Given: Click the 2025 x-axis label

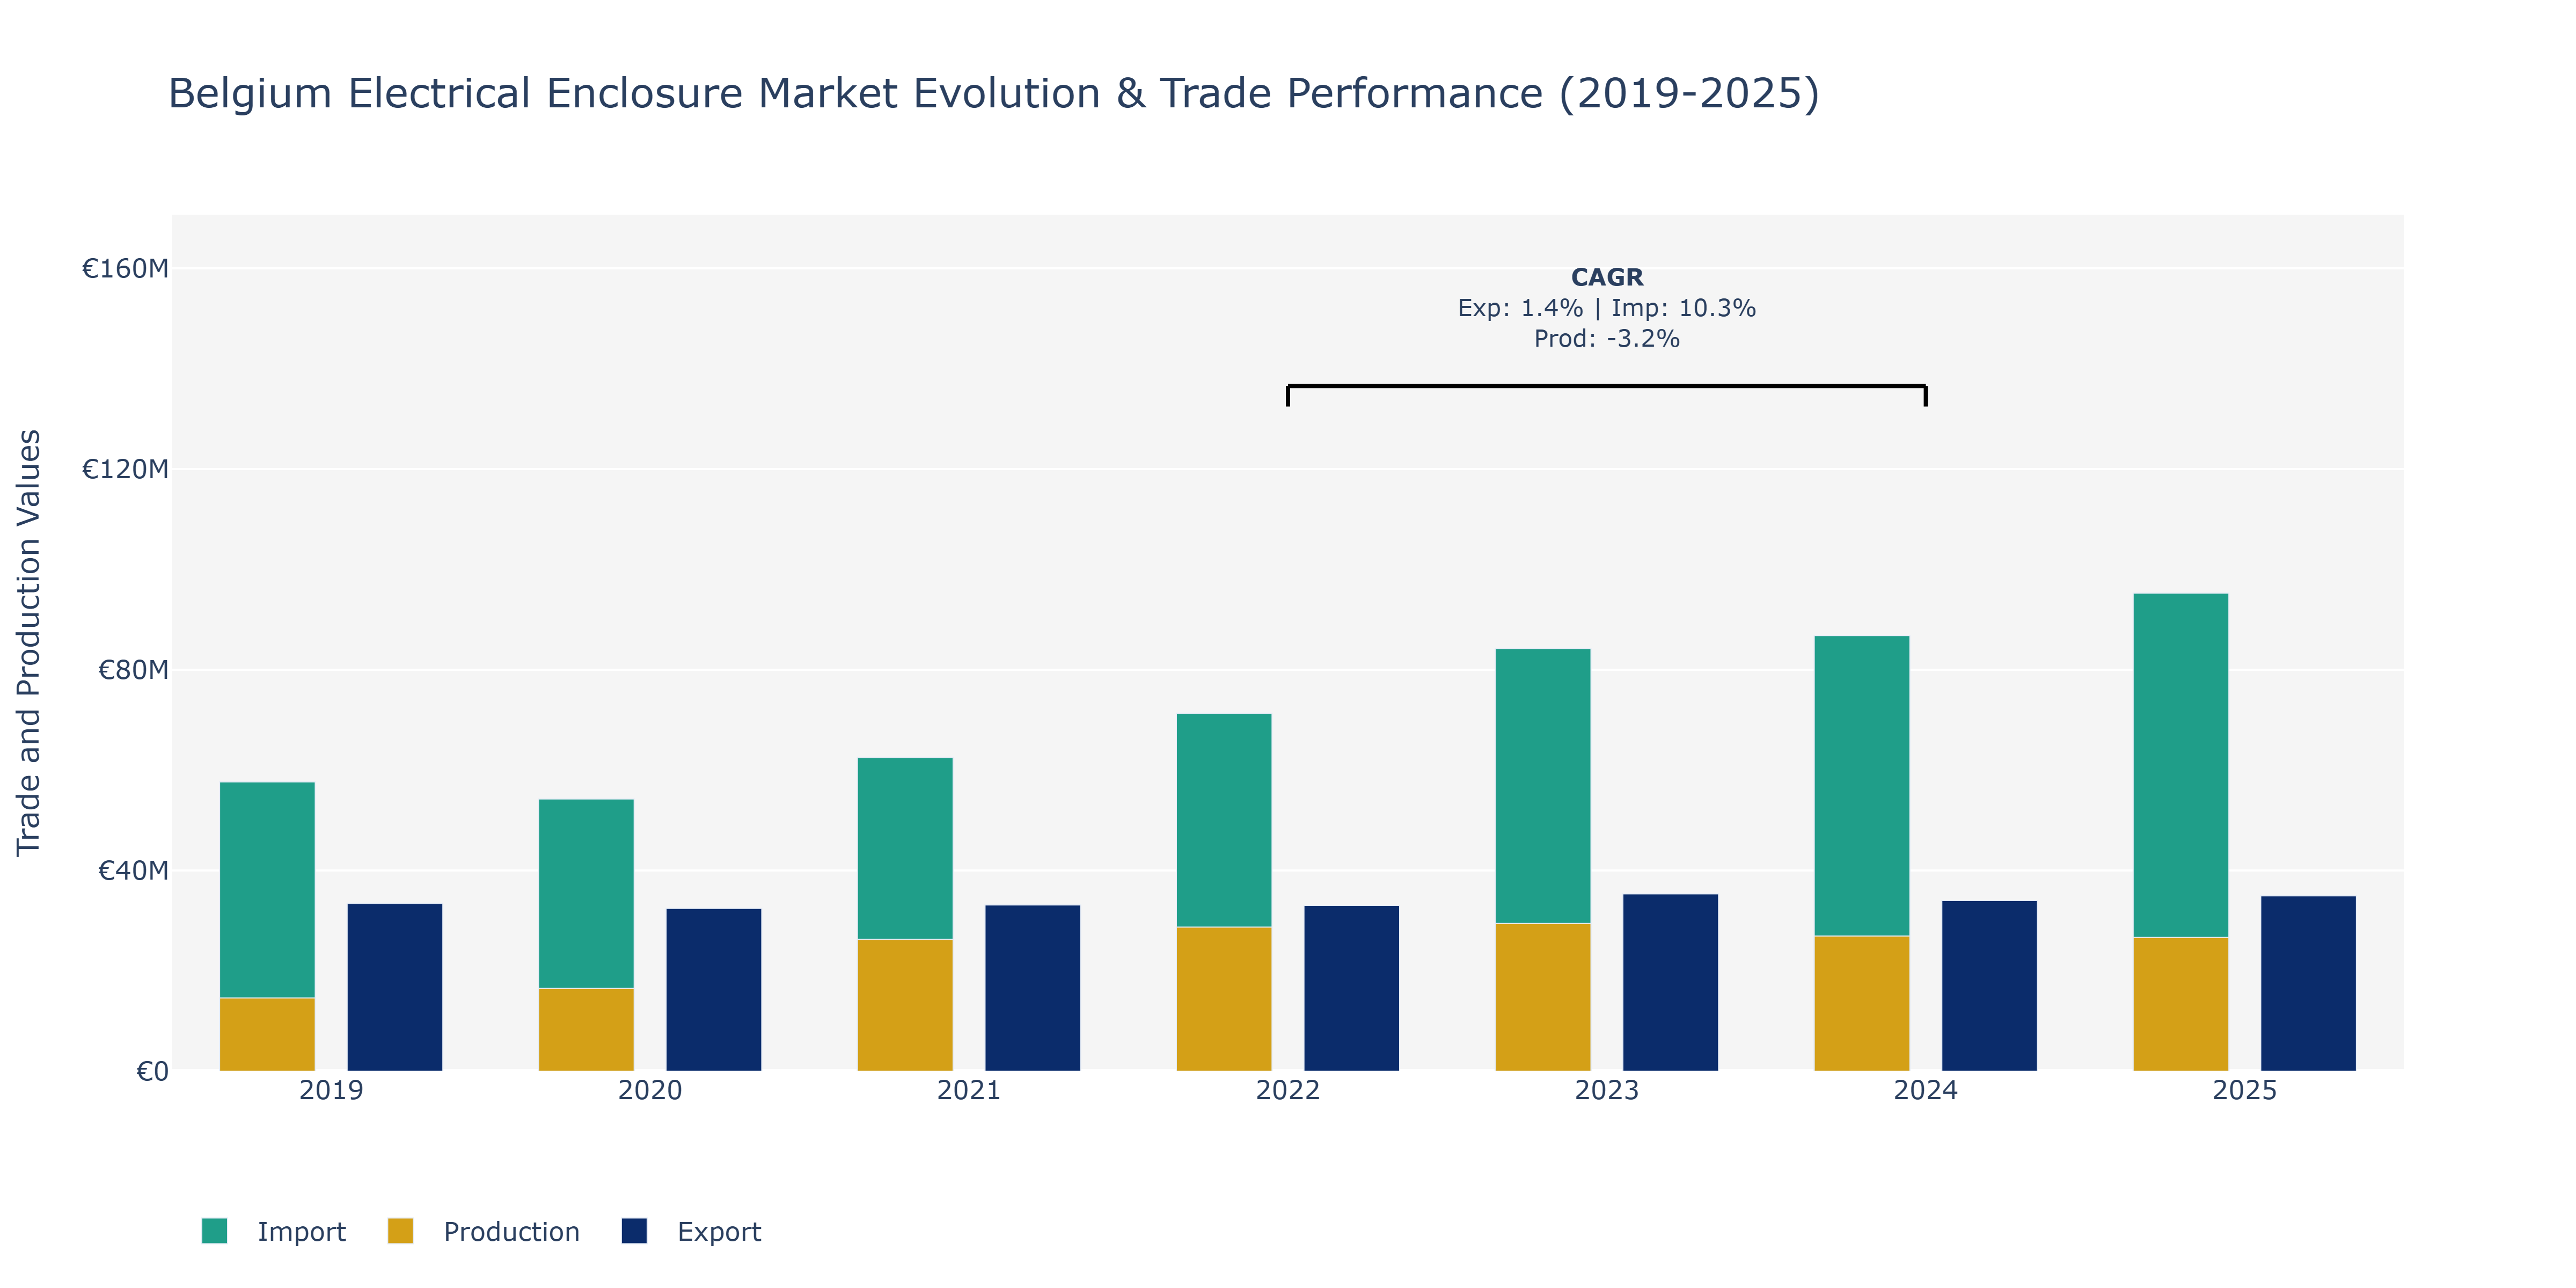Looking at the screenshot, I should tap(2245, 1090).
